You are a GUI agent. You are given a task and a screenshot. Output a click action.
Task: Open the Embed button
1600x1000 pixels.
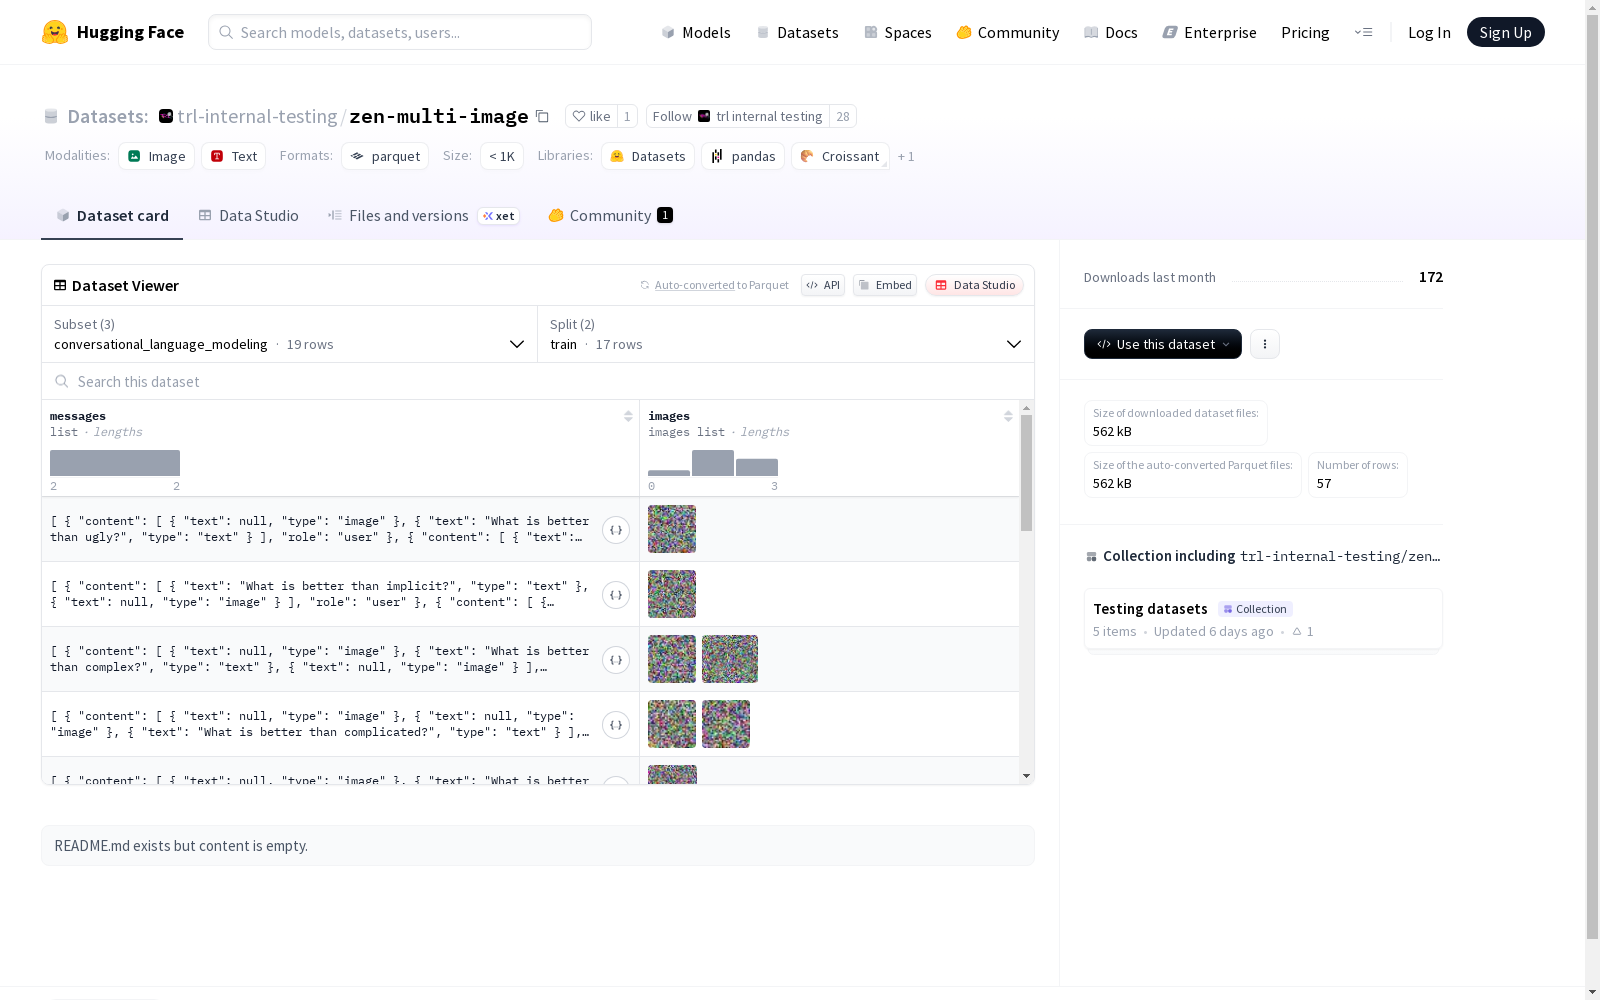(x=885, y=285)
